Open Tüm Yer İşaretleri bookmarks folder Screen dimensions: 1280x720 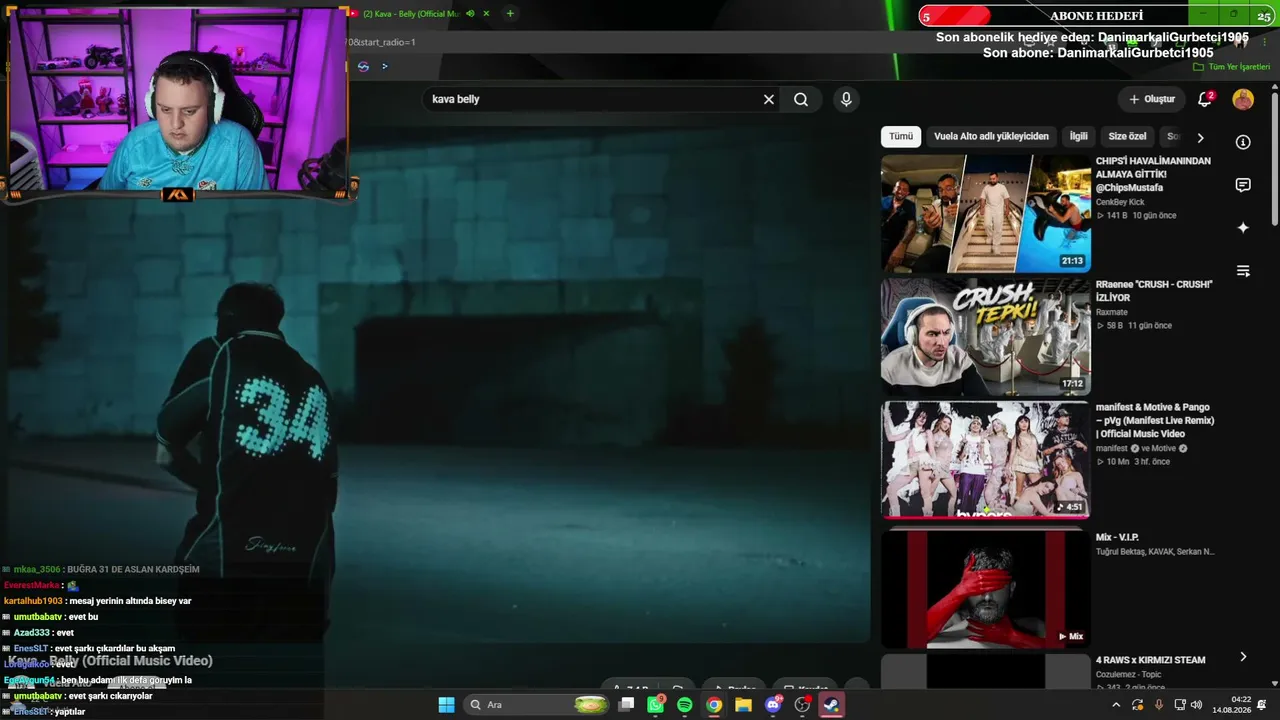tap(1233, 67)
